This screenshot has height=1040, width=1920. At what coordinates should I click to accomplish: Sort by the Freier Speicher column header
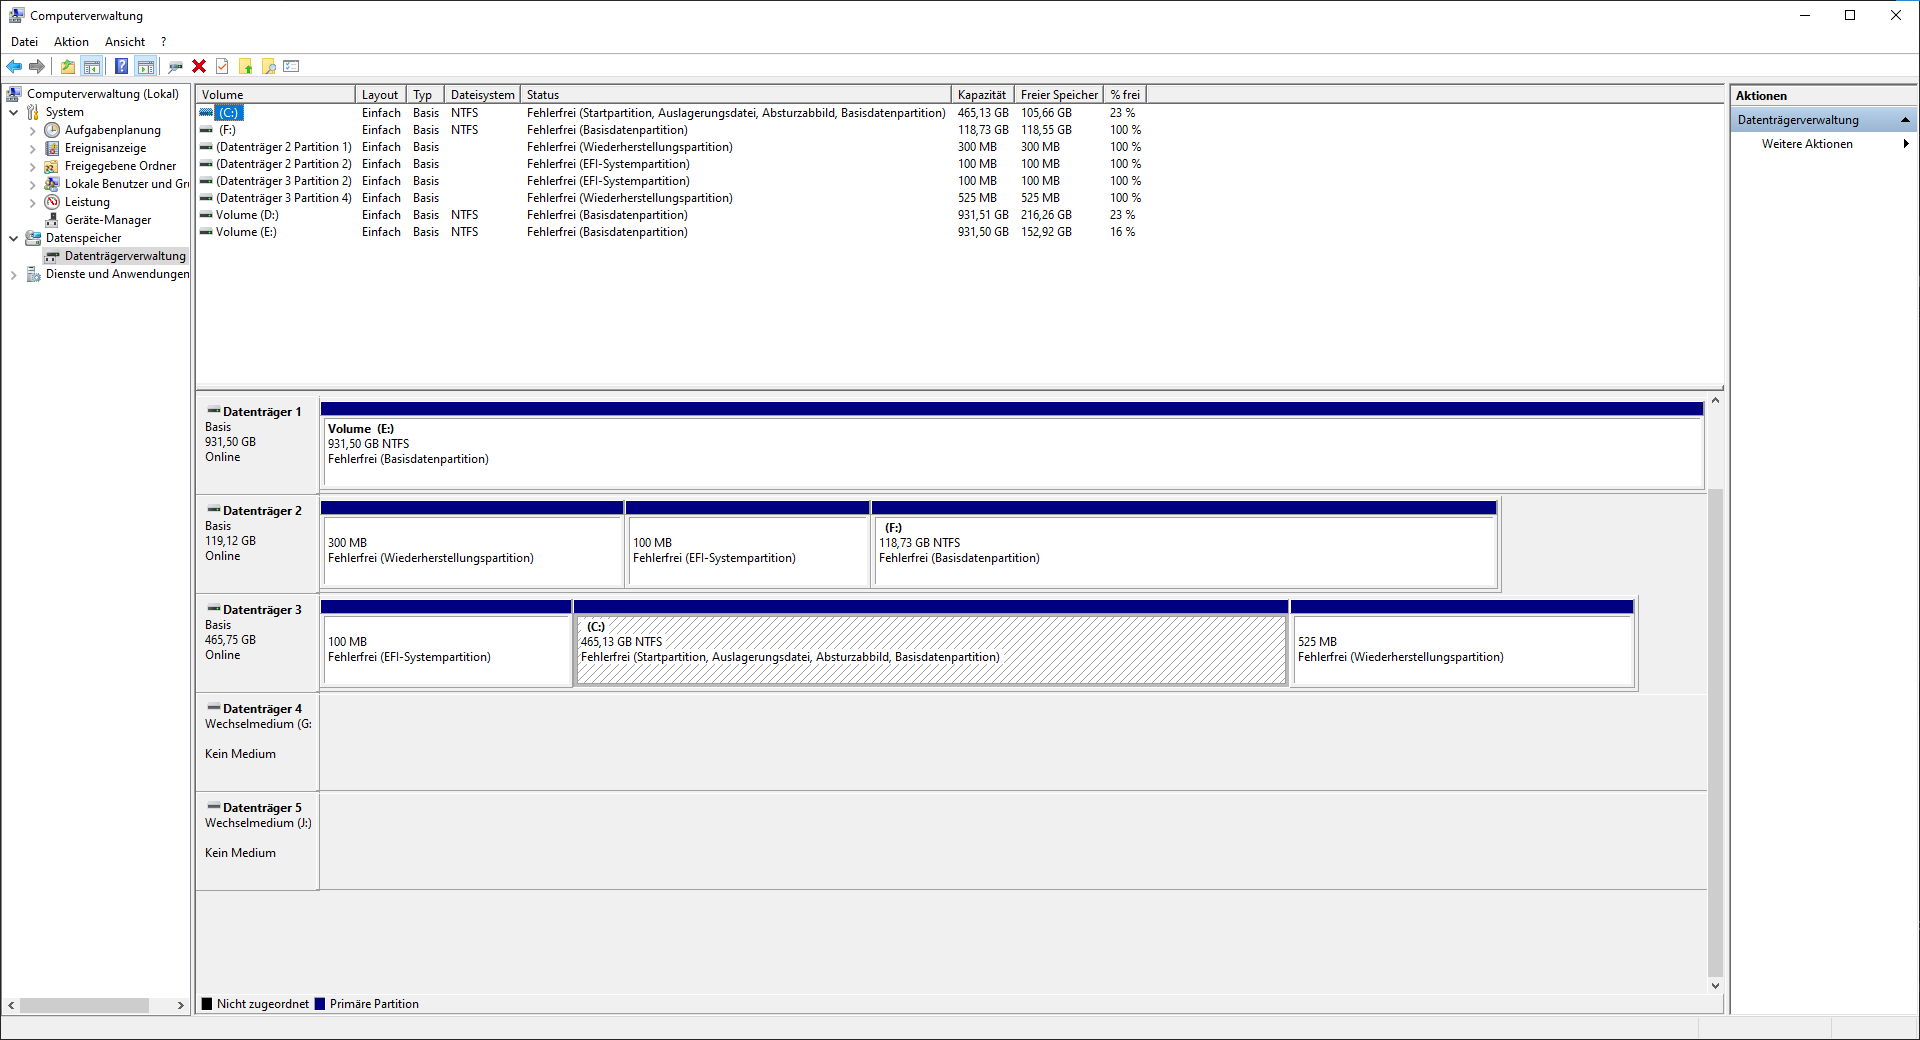tap(1059, 95)
